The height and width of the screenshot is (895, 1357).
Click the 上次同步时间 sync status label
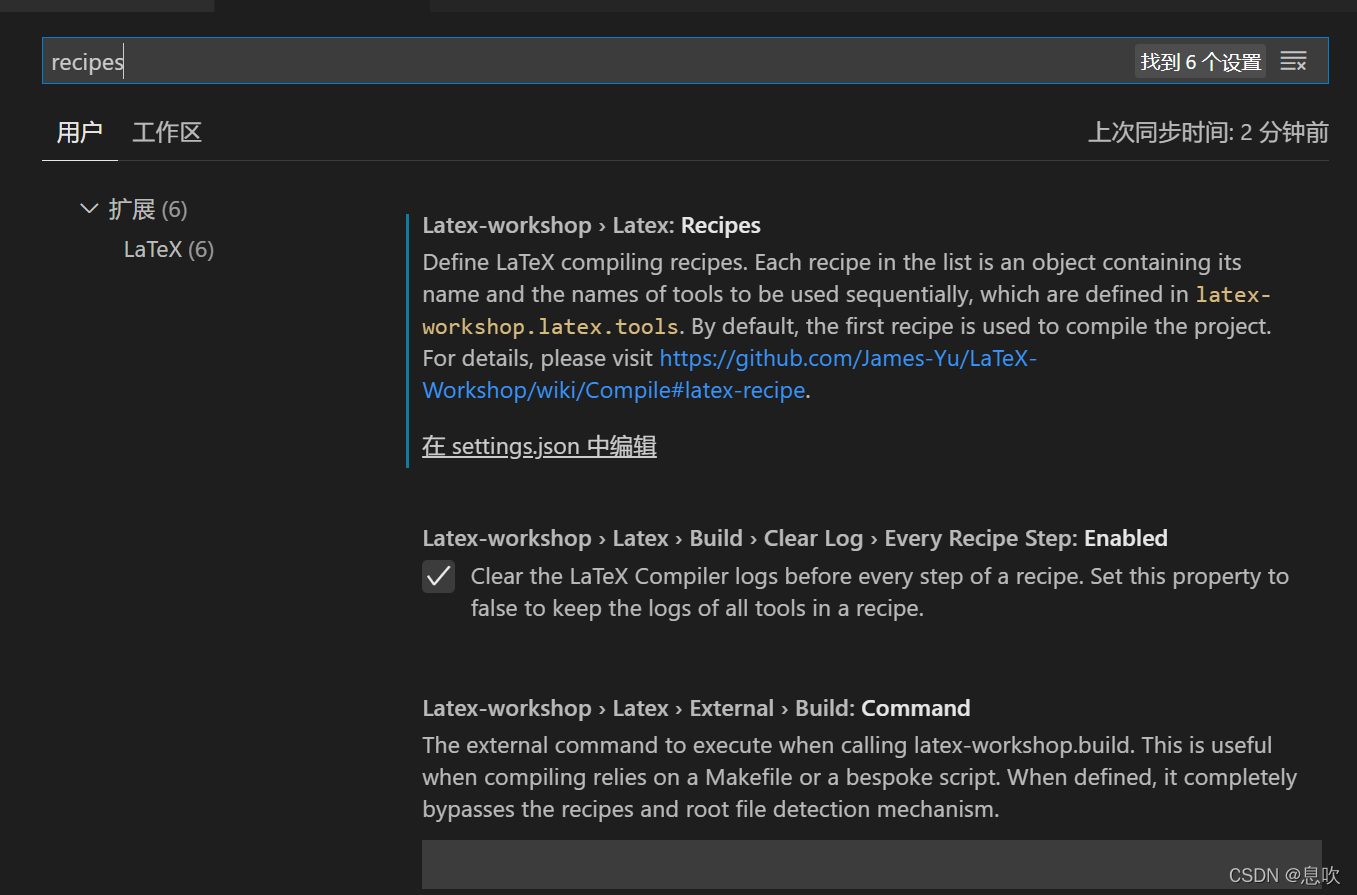coord(1207,131)
